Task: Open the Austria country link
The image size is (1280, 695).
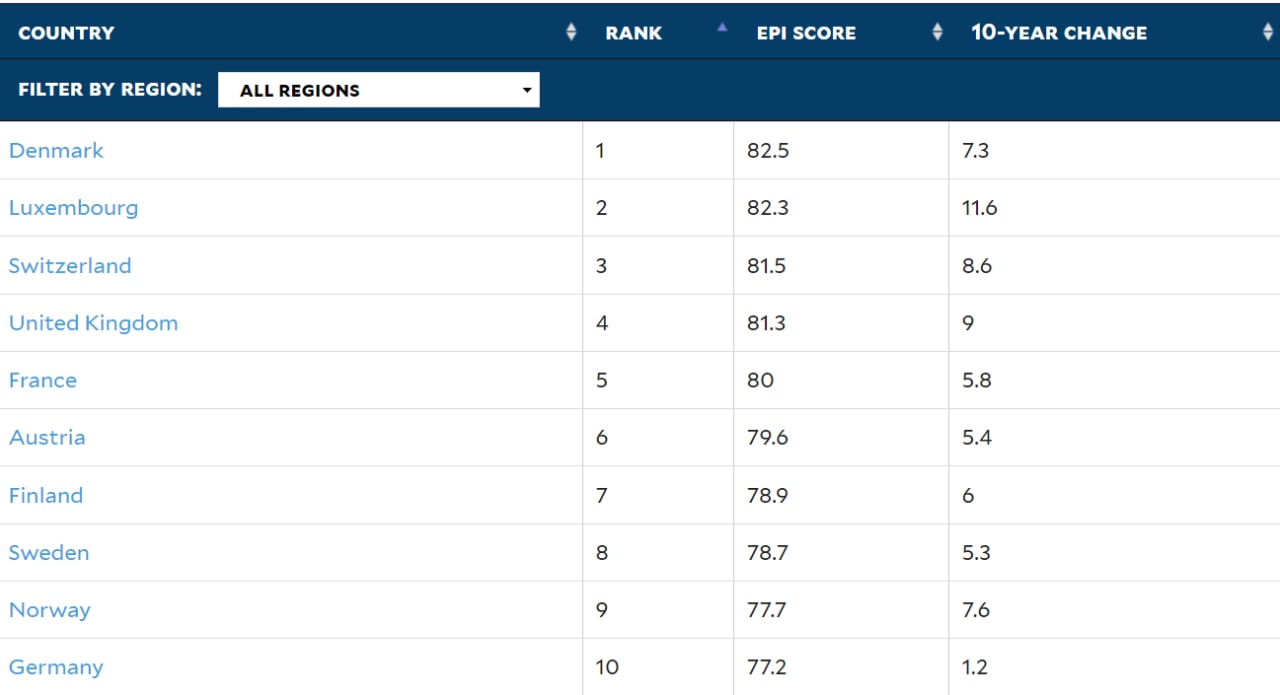Action: (47, 437)
